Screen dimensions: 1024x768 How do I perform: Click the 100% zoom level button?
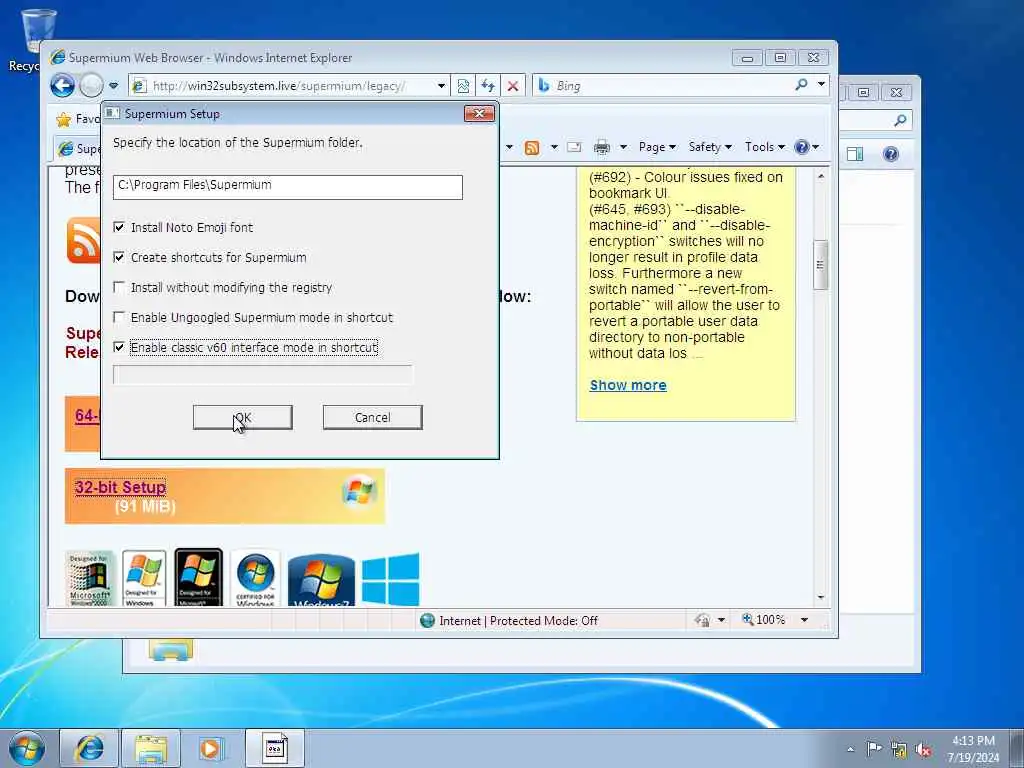(x=763, y=619)
